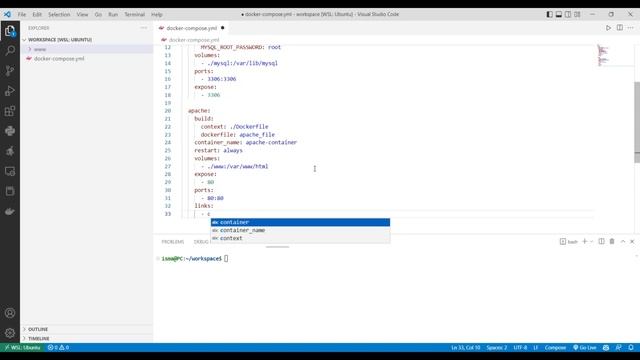Image resolution: width=640 pixels, height=360 pixels.
Task: Click the WSL: Ubuntu remote indicator
Action: pos(22,348)
